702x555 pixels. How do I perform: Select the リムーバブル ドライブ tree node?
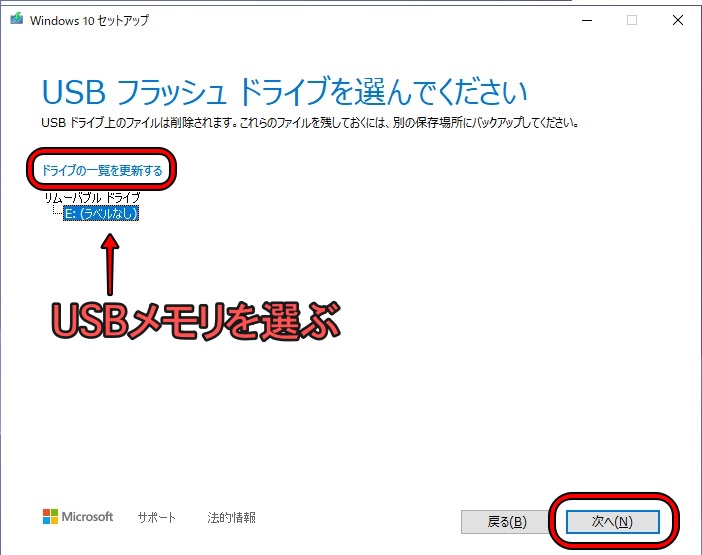click(92, 197)
